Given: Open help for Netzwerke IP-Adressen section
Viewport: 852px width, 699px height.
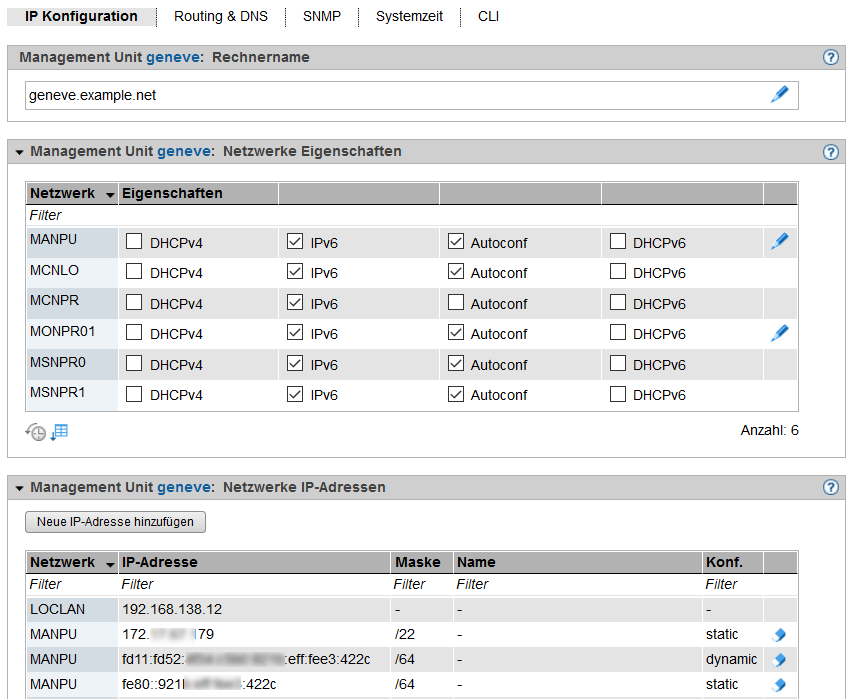Looking at the screenshot, I should (830, 488).
